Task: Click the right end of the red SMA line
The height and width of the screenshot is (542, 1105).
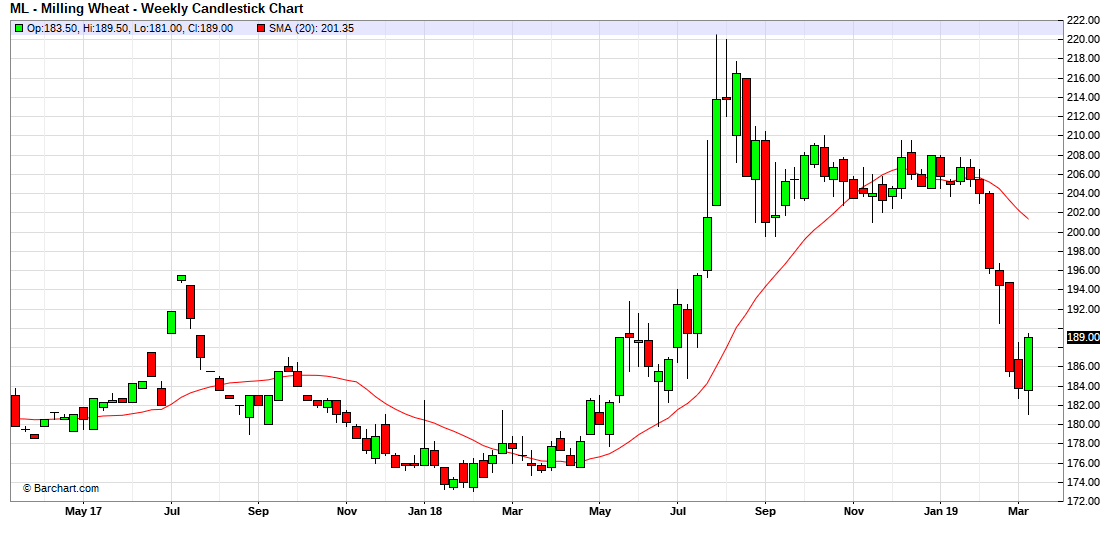Action: point(1028,217)
